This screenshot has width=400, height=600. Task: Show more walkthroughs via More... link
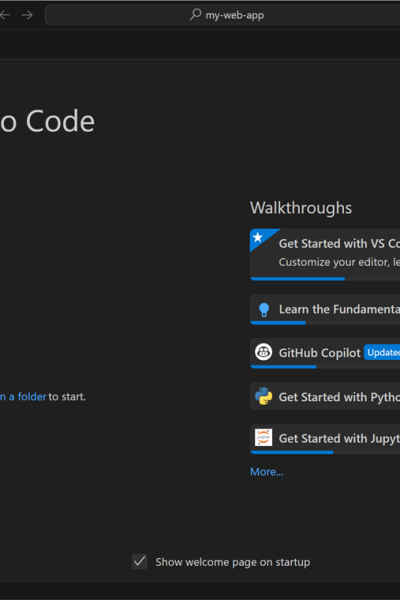[267, 472]
